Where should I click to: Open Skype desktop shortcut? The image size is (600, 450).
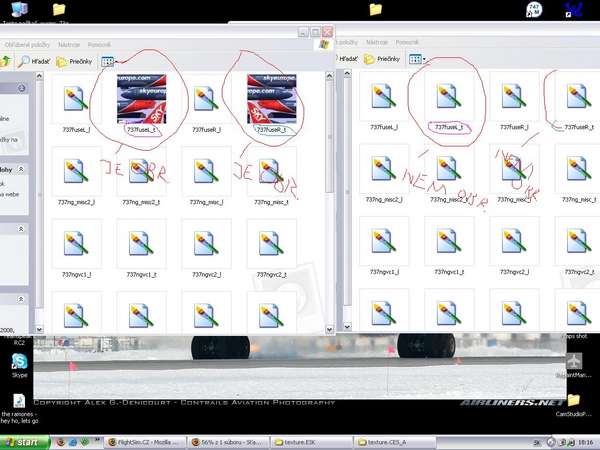(19, 365)
